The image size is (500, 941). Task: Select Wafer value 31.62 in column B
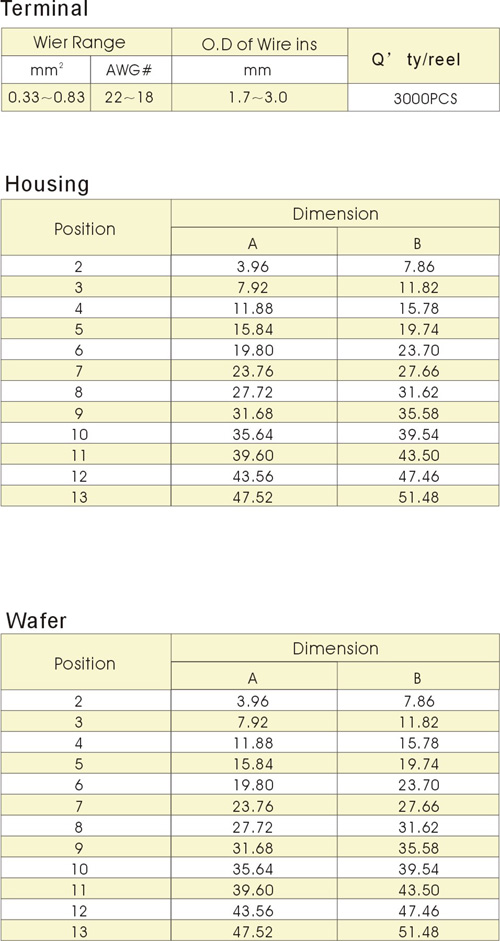click(418, 826)
